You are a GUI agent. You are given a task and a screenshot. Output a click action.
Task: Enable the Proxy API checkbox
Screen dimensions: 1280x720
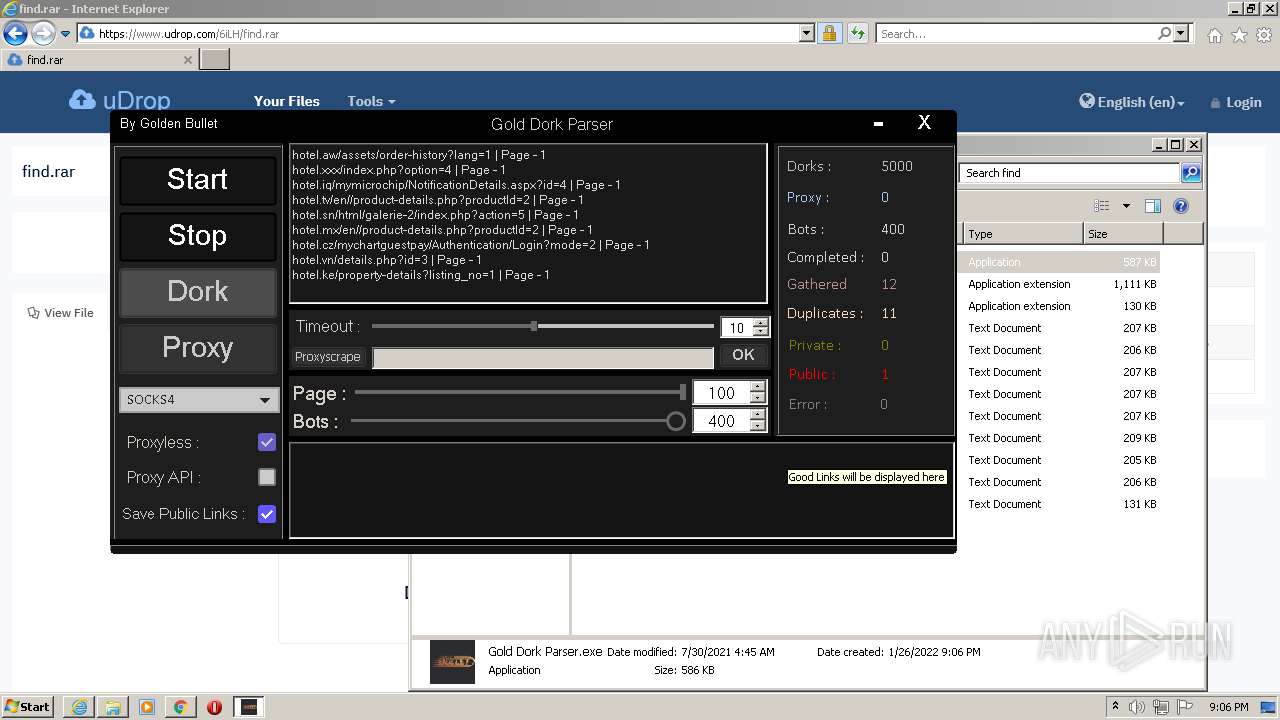(x=267, y=478)
